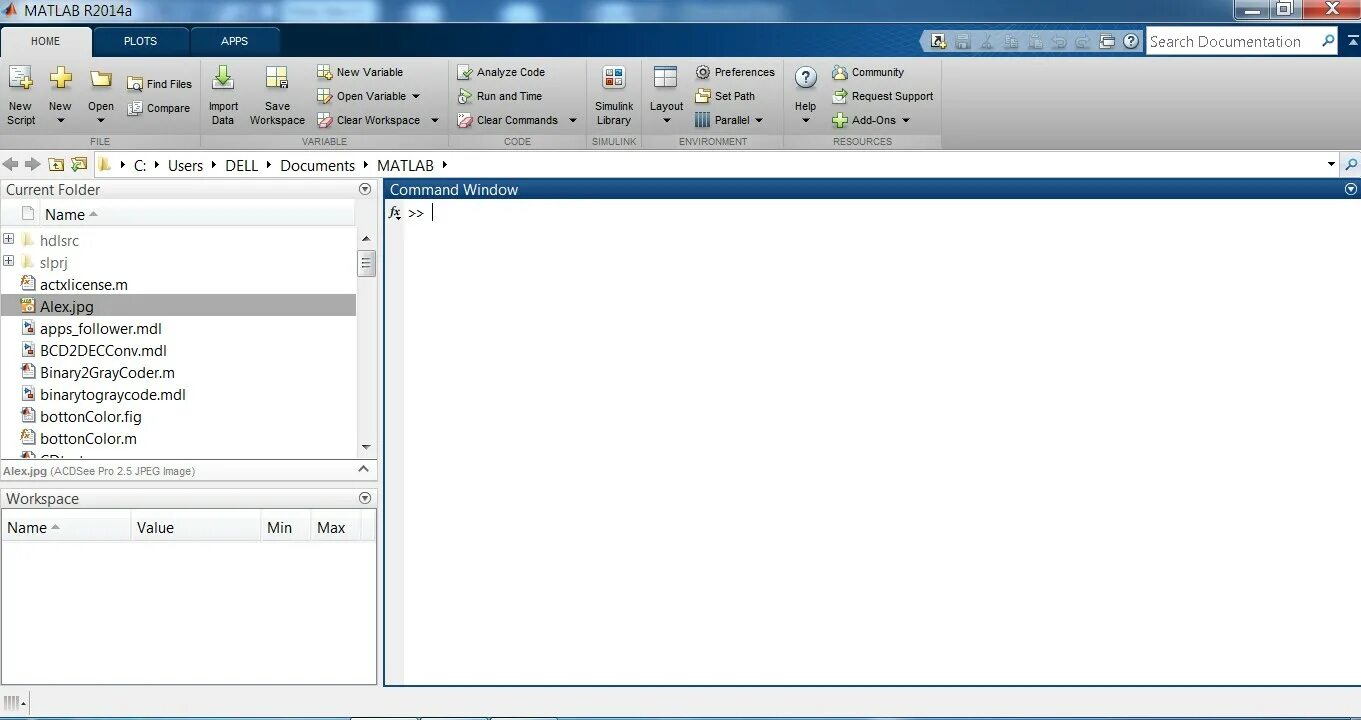Screen dimensions: 1361x720
Task: Click the Import Data icon
Action: coord(223,78)
